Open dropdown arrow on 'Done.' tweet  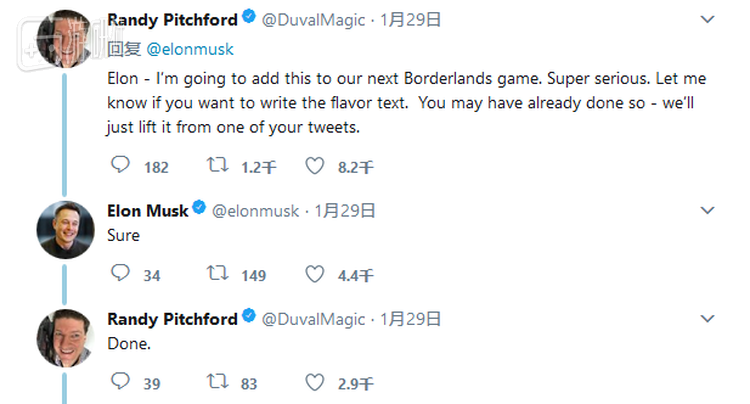(708, 319)
